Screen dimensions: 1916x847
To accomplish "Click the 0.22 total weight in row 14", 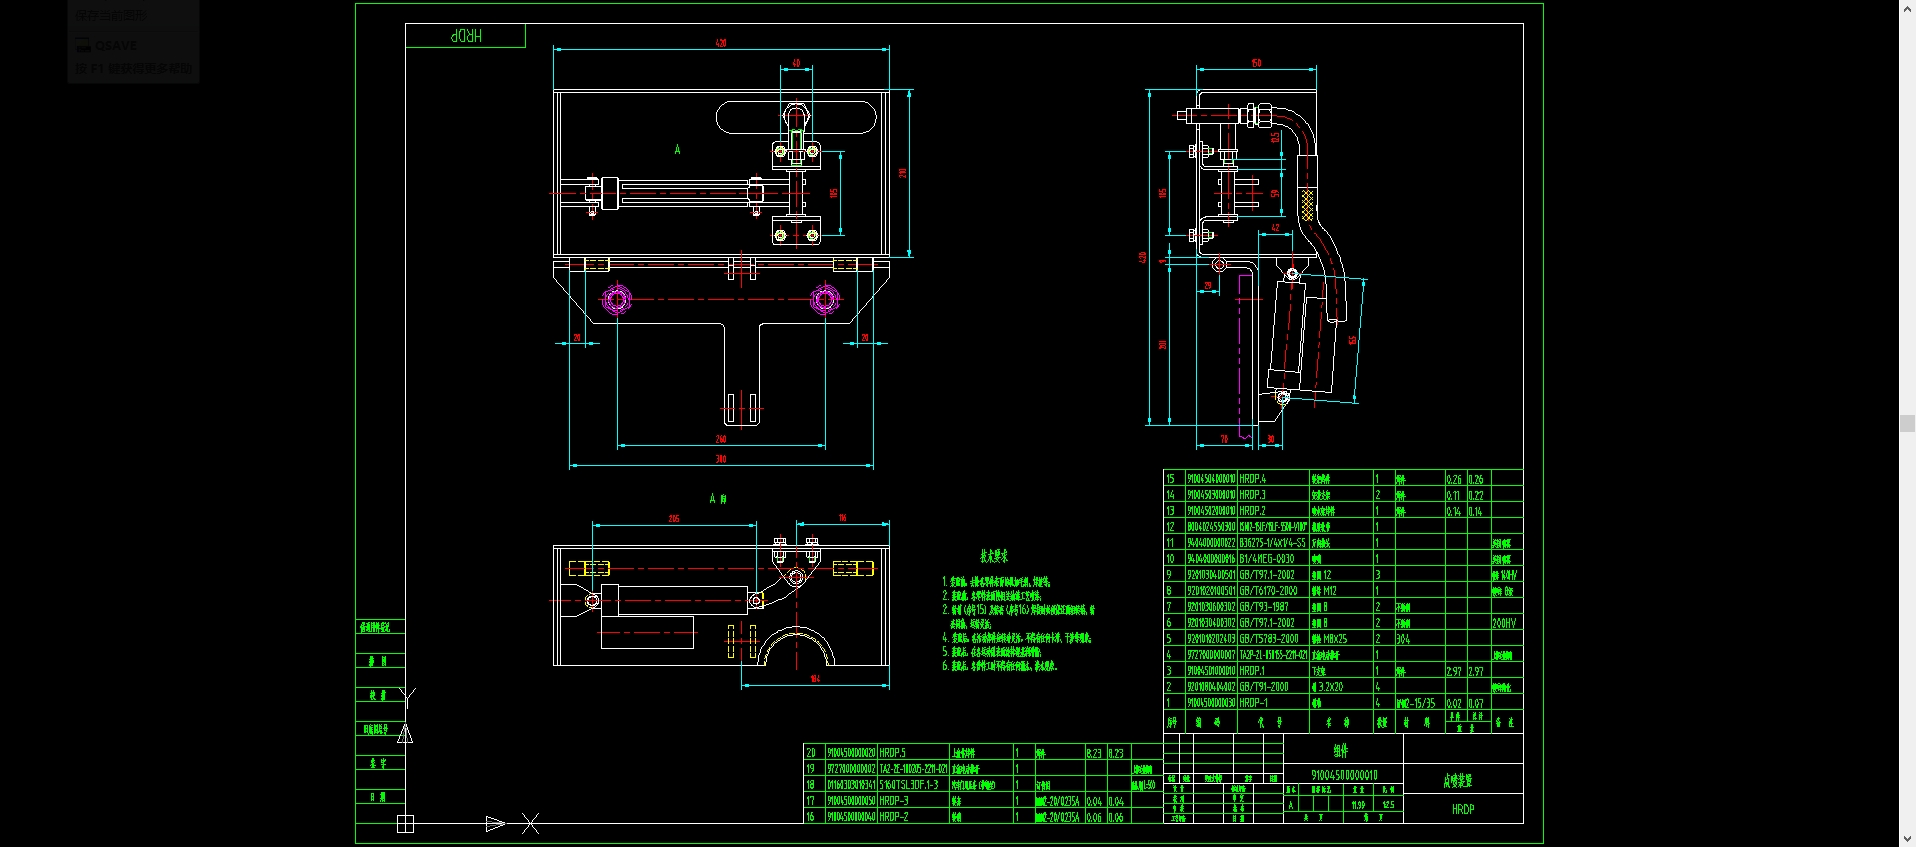I will point(1476,495).
